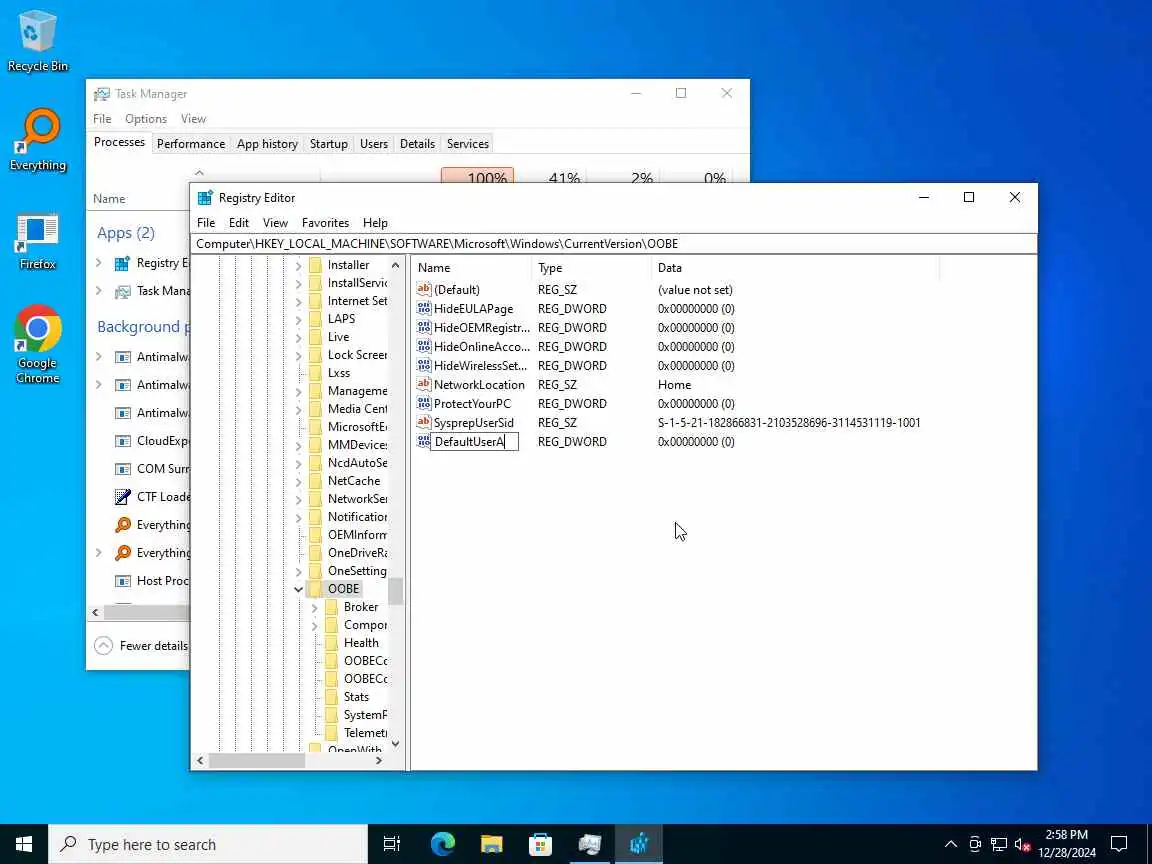Switch to Task Manager via taskbar icon

(x=589, y=844)
